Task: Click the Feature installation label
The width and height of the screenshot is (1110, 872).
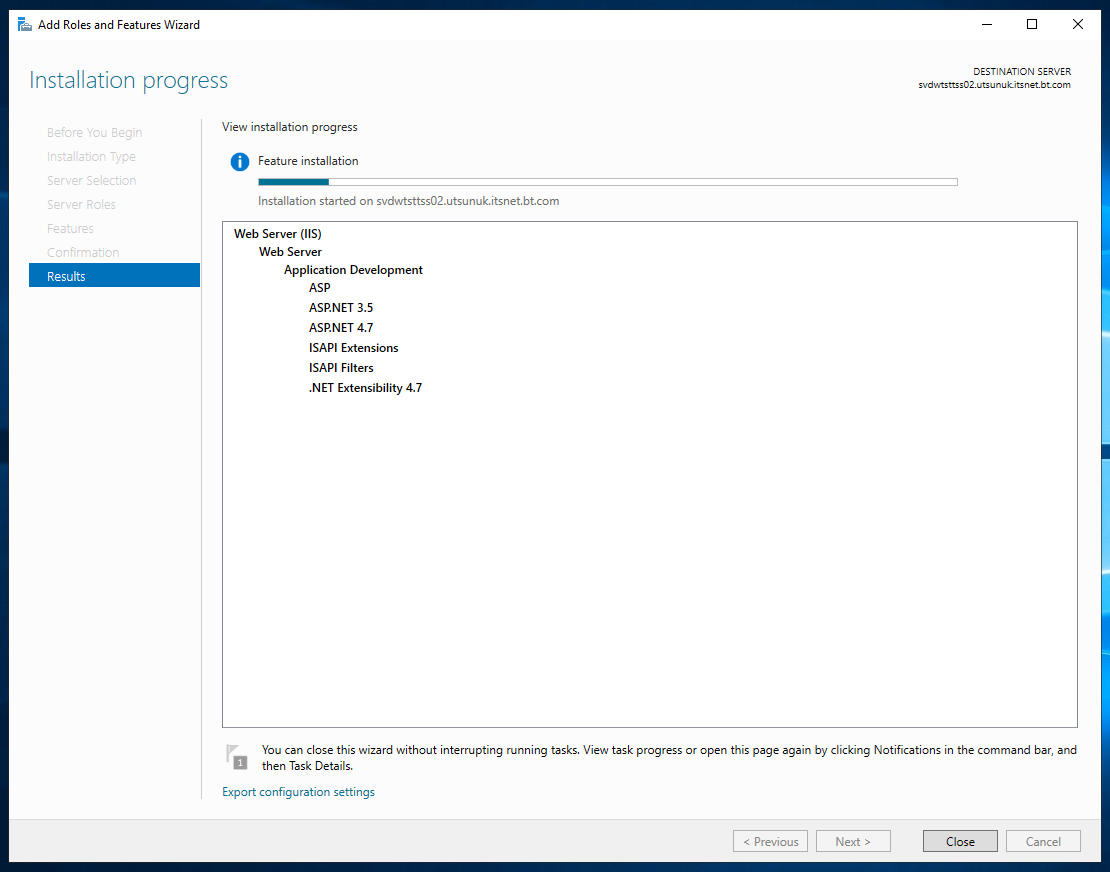Action: click(308, 161)
